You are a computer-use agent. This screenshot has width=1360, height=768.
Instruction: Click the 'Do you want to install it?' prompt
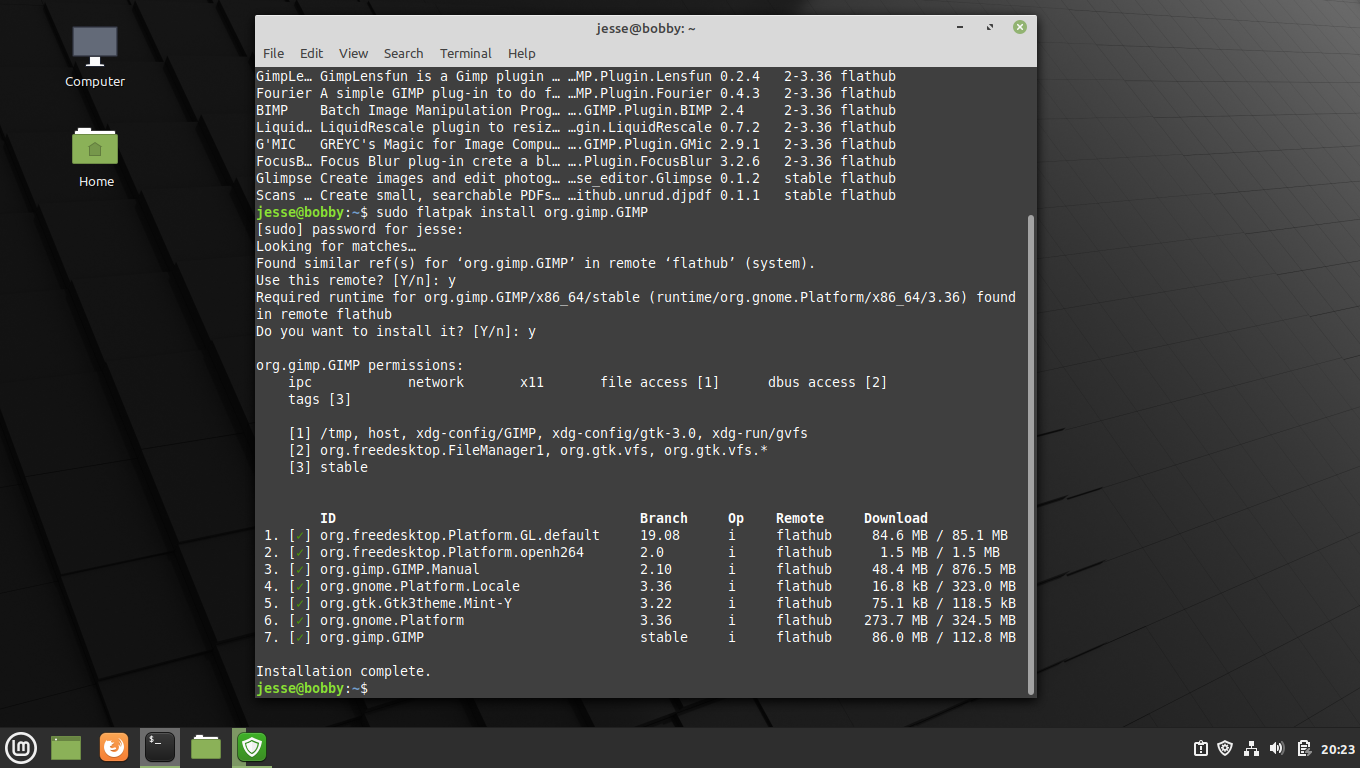(x=396, y=331)
